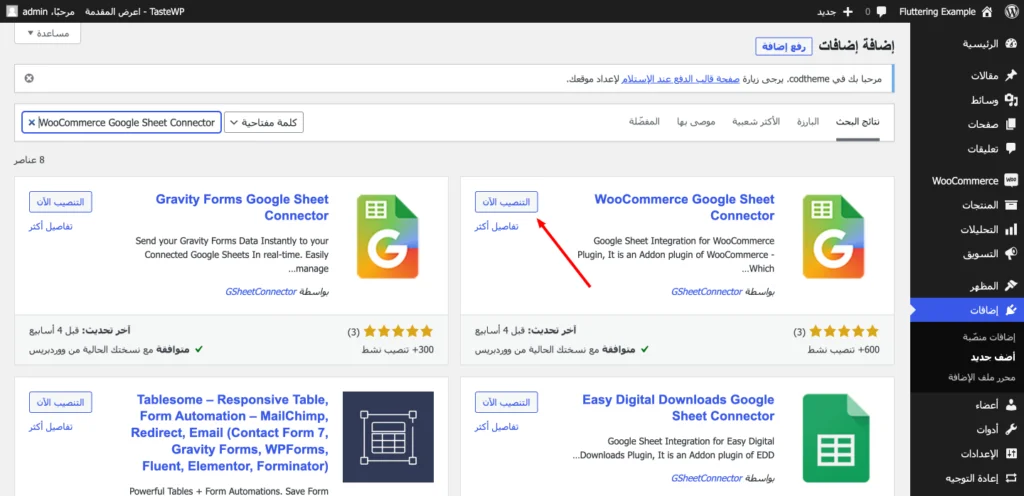Open the Easy Digital Downloads Google Sheet Connector title
The width and height of the screenshot is (1024, 496).
(x=678, y=407)
